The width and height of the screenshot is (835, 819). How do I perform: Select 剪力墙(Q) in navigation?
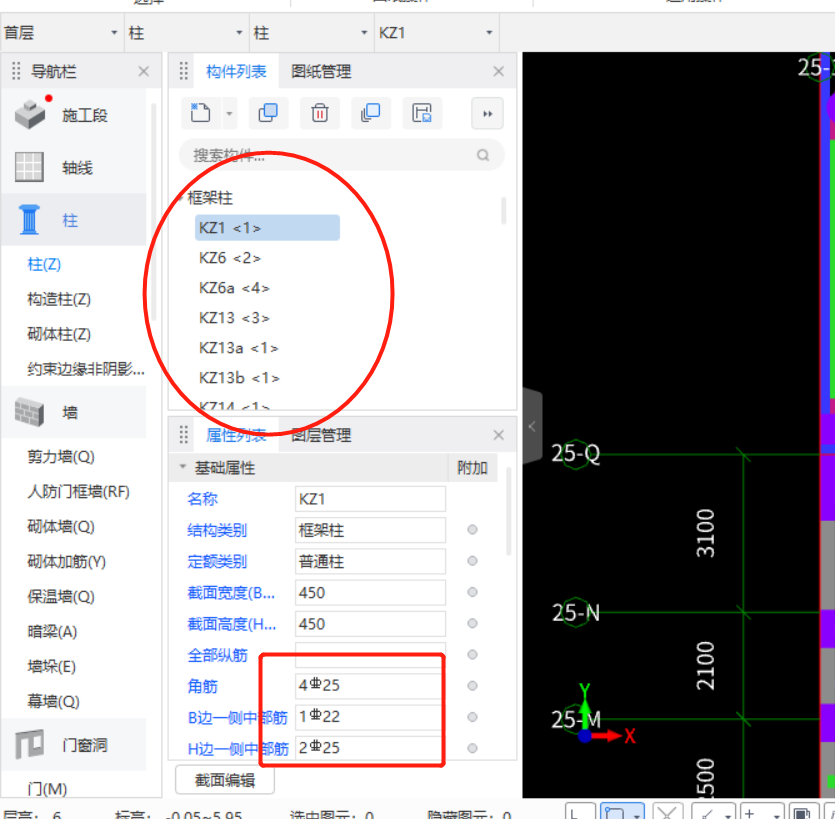pyautogui.click(x=61, y=456)
